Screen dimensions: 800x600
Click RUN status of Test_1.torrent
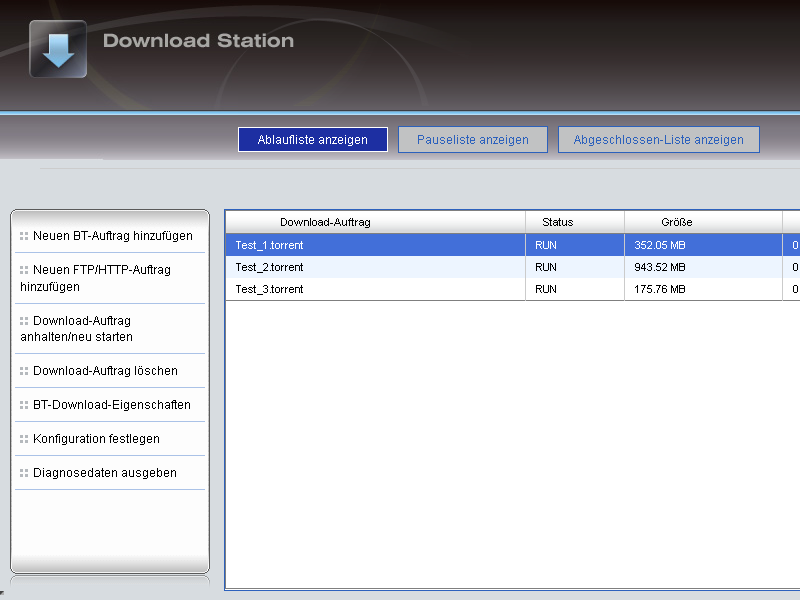click(x=546, y=245)
